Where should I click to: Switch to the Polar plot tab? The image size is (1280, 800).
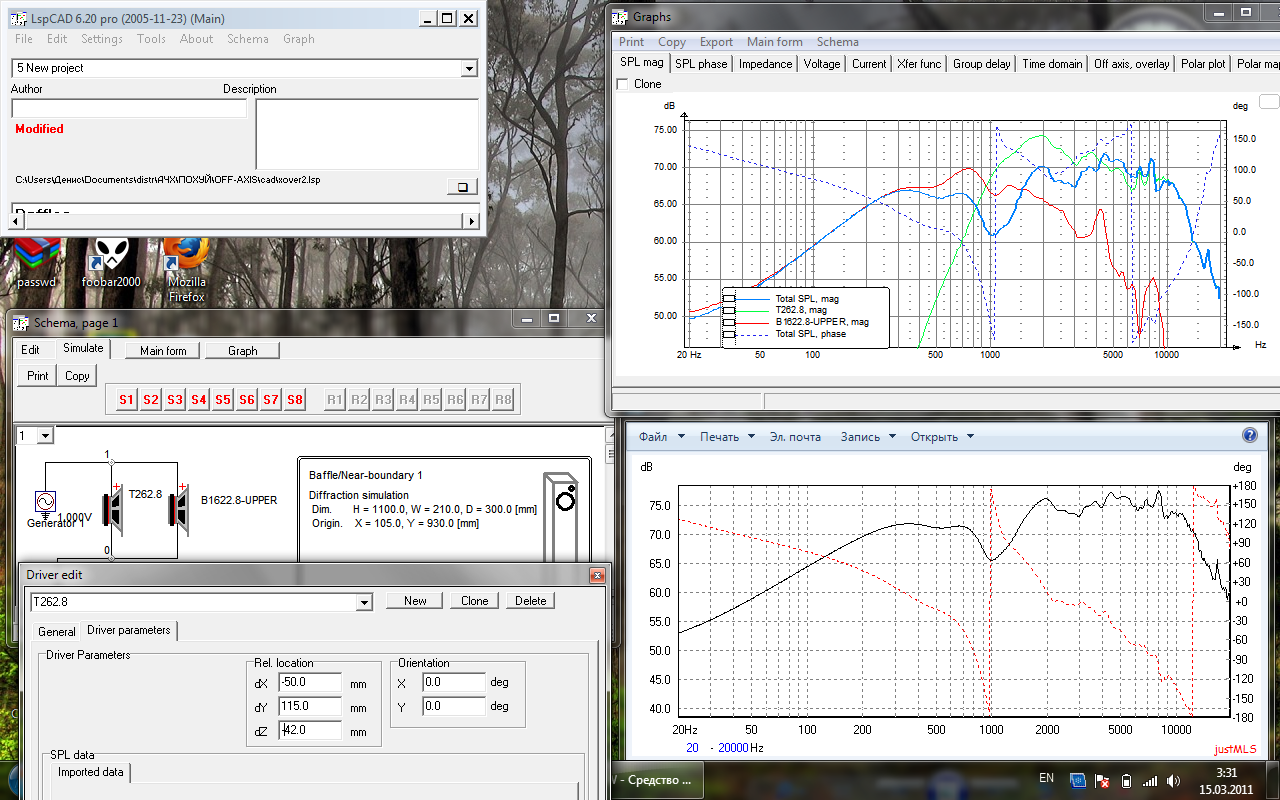pyautogui.click(x=1203, y=64)
